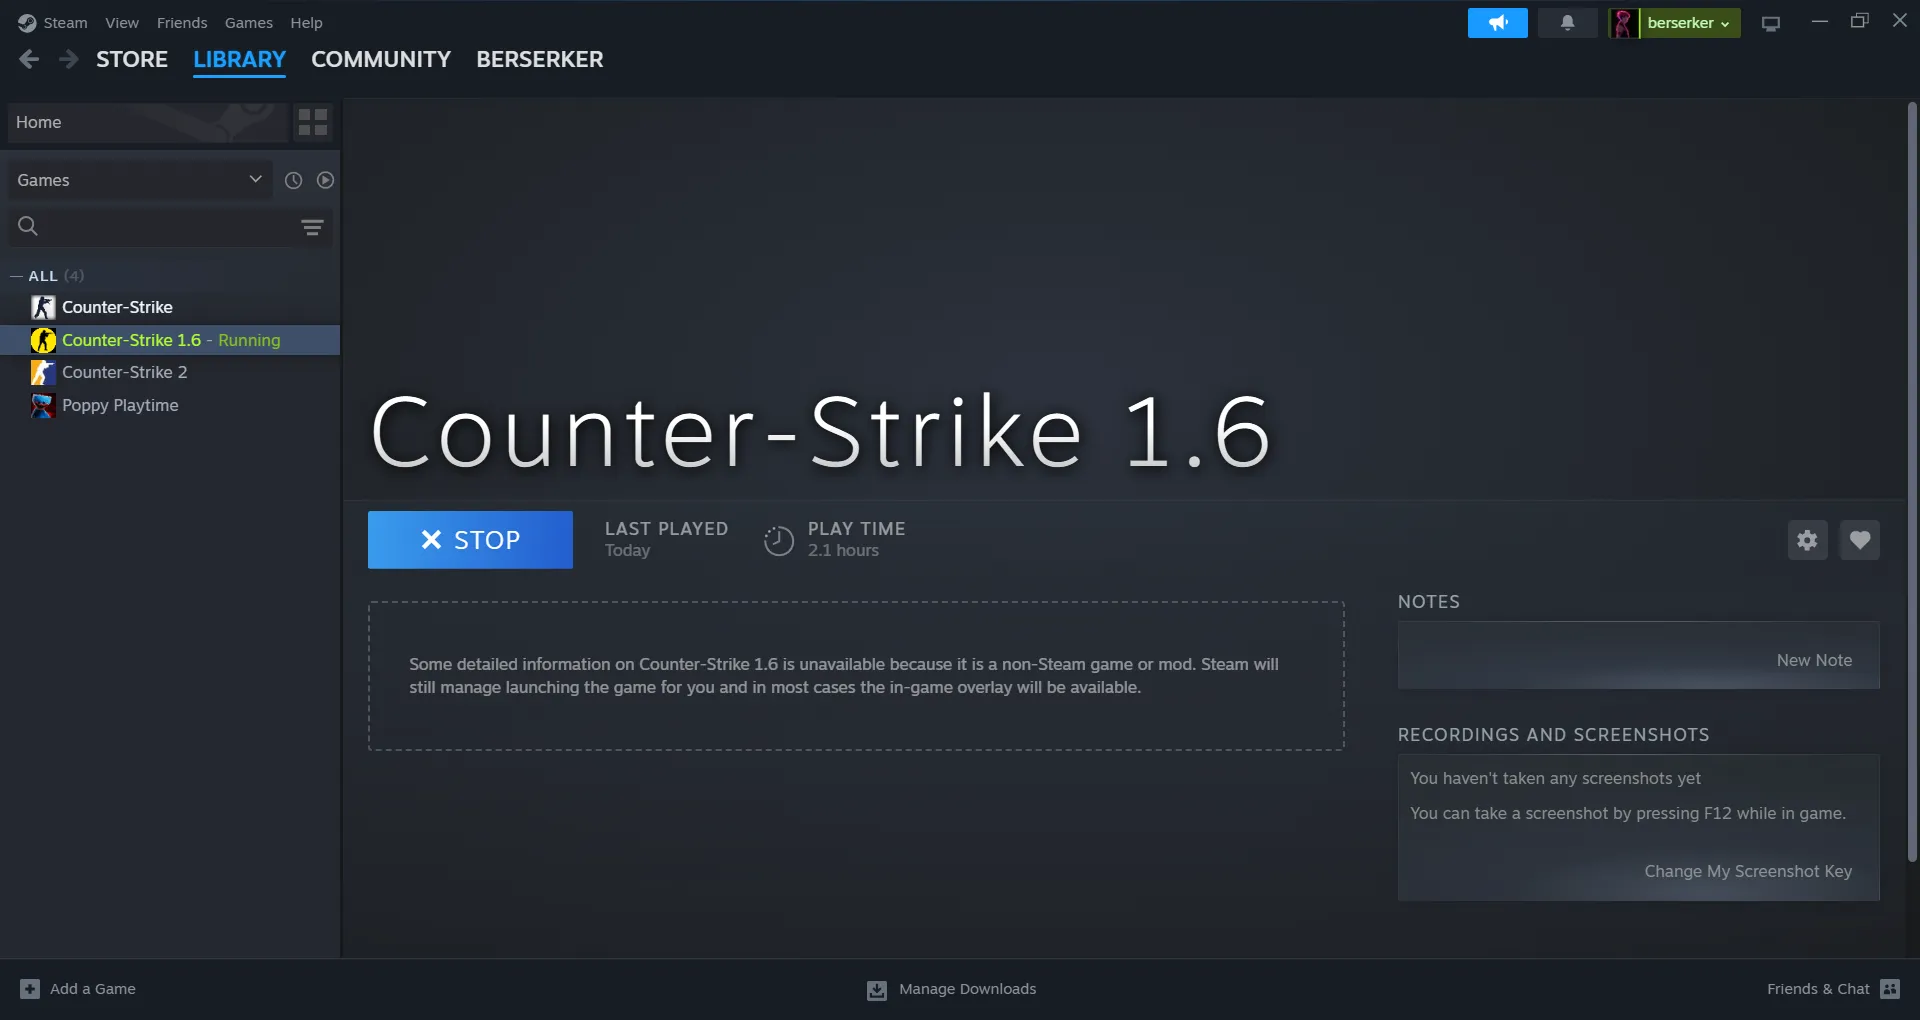The width and height of the screenshot is (1920, 1020).
Task: Click the Counter-Strike 2 game icon
Action: click(43, 372)
